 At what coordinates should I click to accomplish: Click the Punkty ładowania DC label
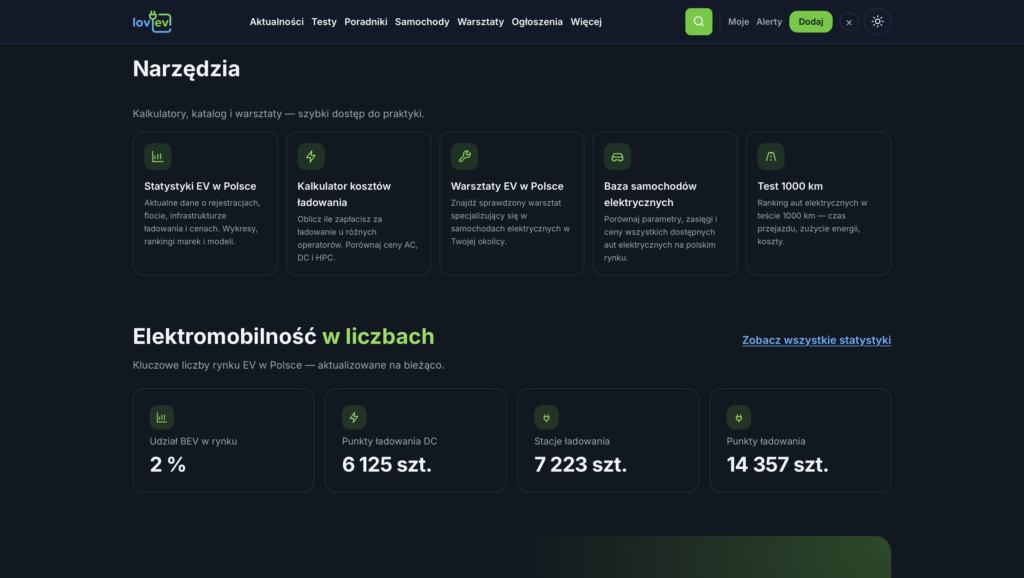tap(389, 442)
